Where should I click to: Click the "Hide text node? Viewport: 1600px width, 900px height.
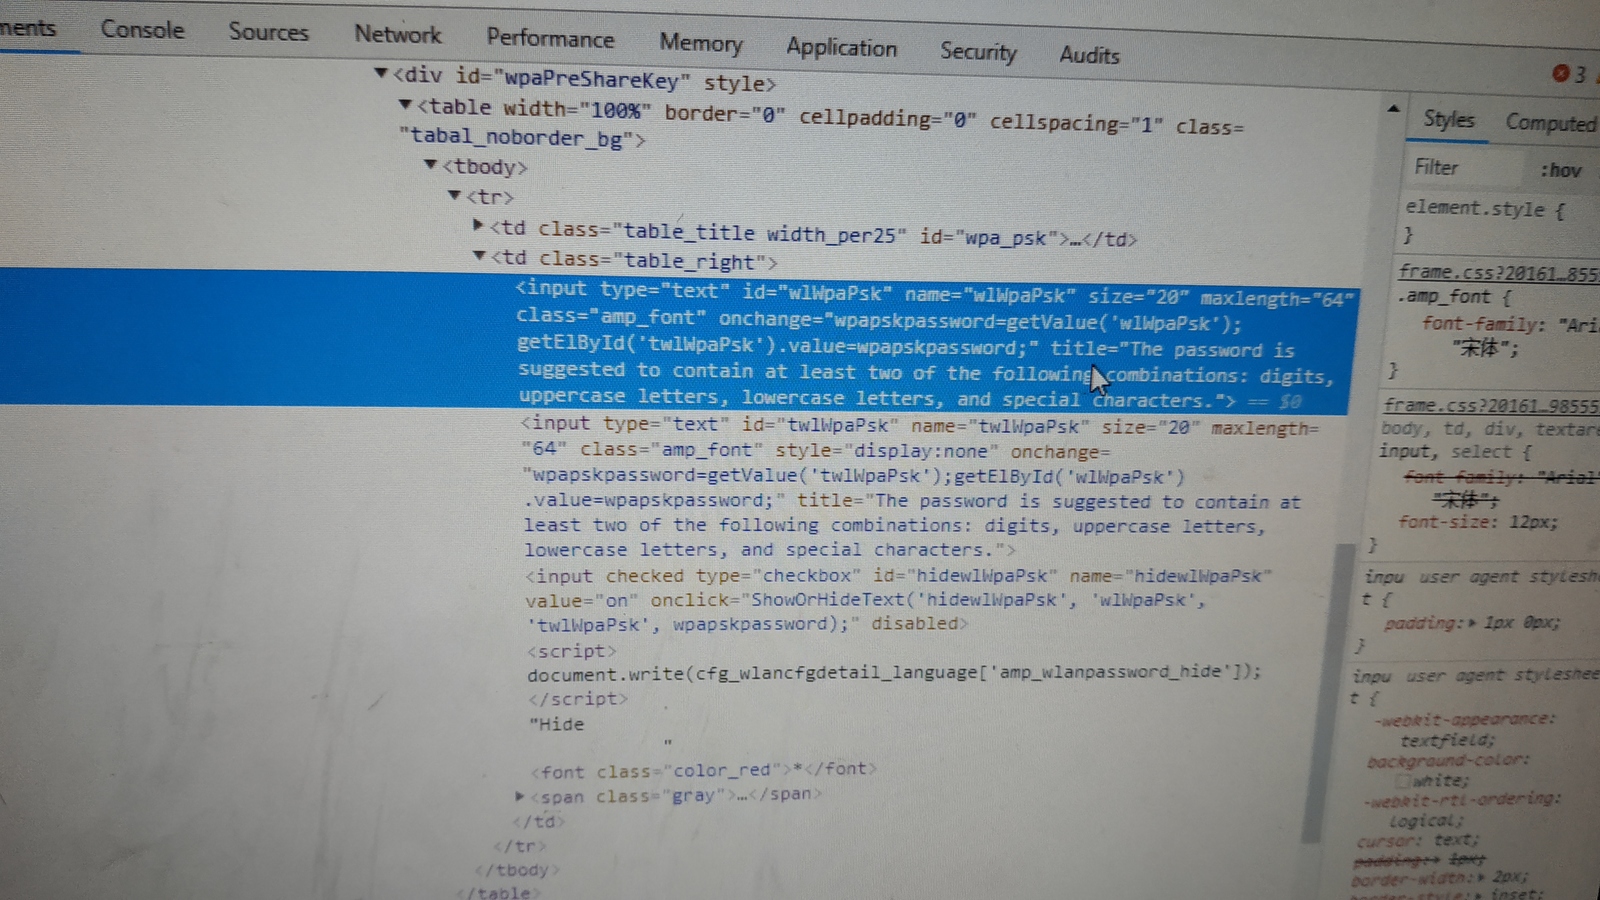click(556, 724)
